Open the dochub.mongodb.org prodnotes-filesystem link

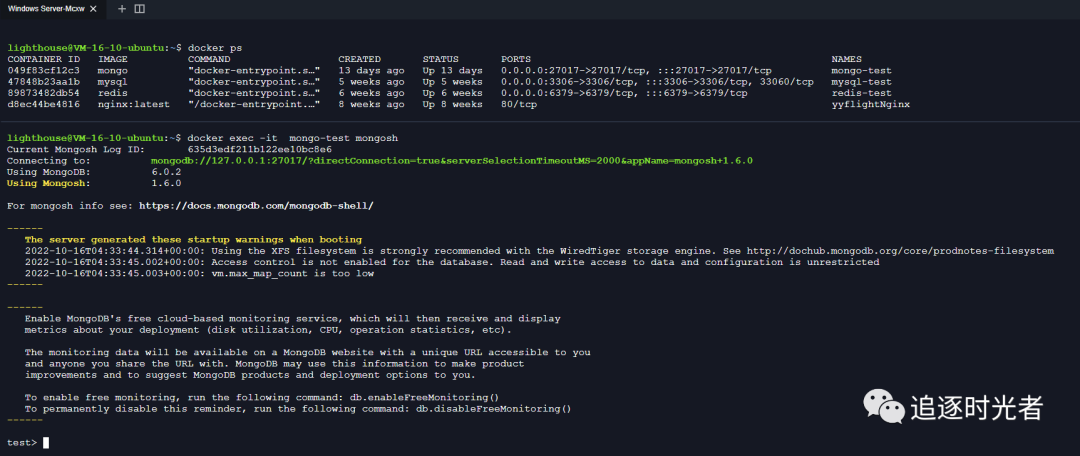(900, 251)
